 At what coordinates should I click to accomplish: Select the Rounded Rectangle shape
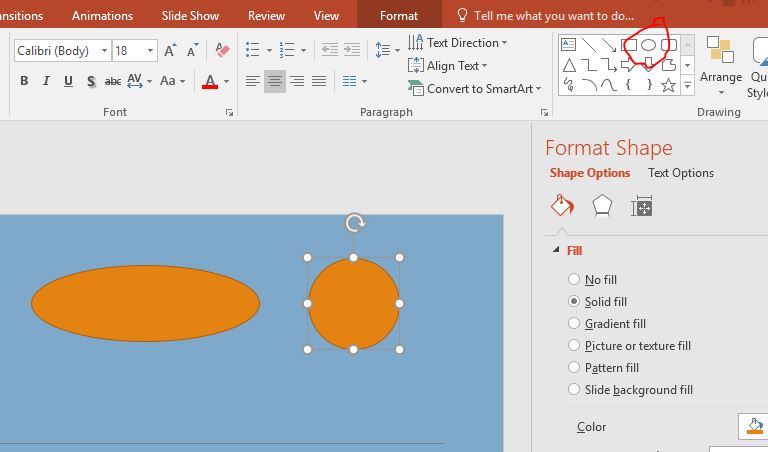pos(669,45)
